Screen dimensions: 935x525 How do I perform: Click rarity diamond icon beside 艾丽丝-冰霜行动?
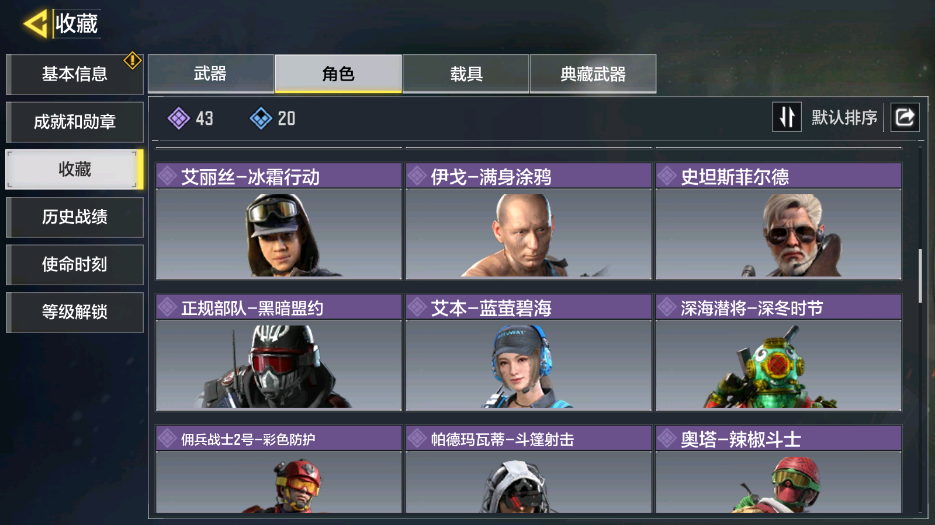coord(168,176)
